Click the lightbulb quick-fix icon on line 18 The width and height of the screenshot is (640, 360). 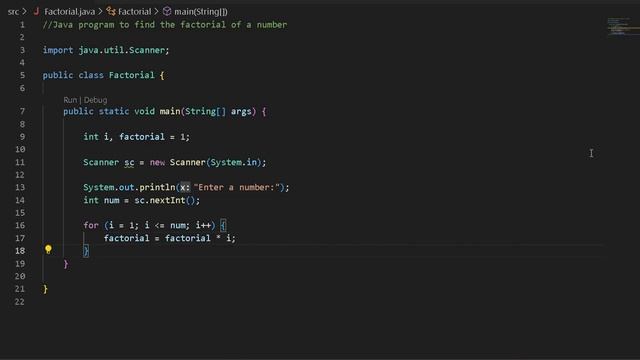pos(48,249)
